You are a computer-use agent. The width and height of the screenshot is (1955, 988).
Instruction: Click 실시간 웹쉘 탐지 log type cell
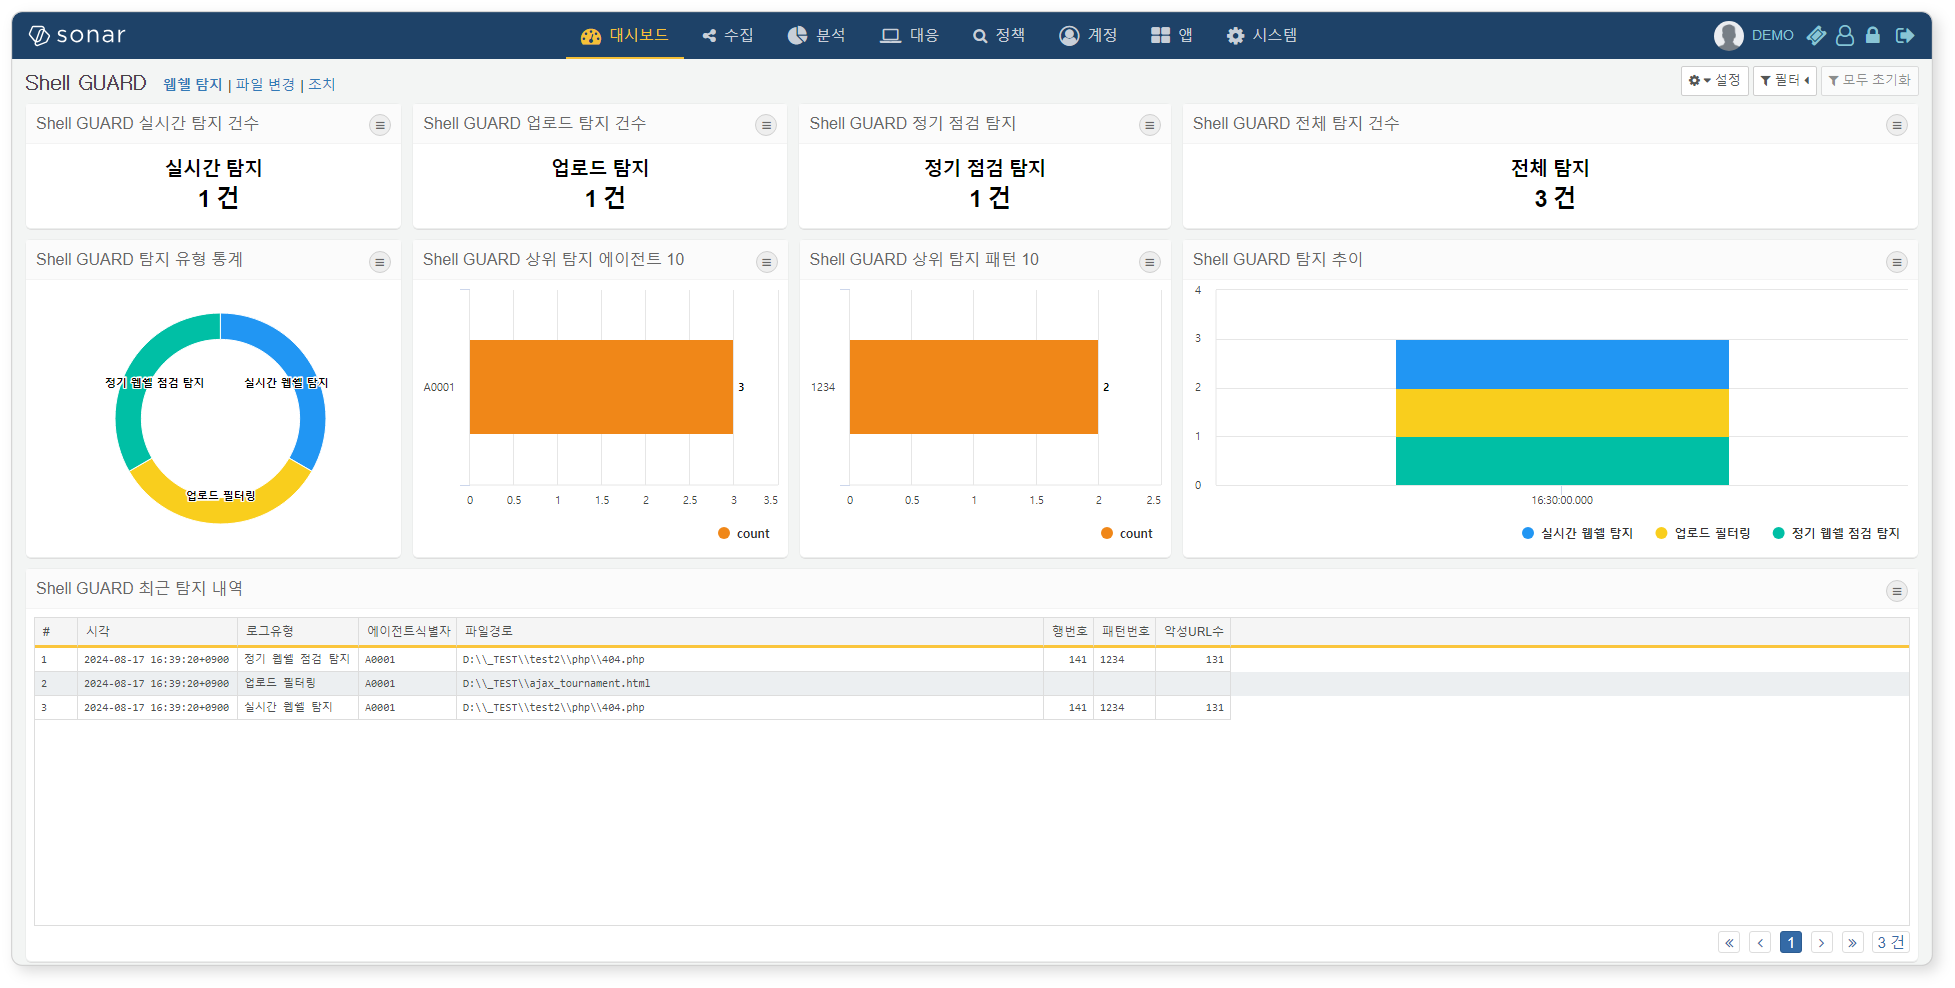[x=297, y=708]
